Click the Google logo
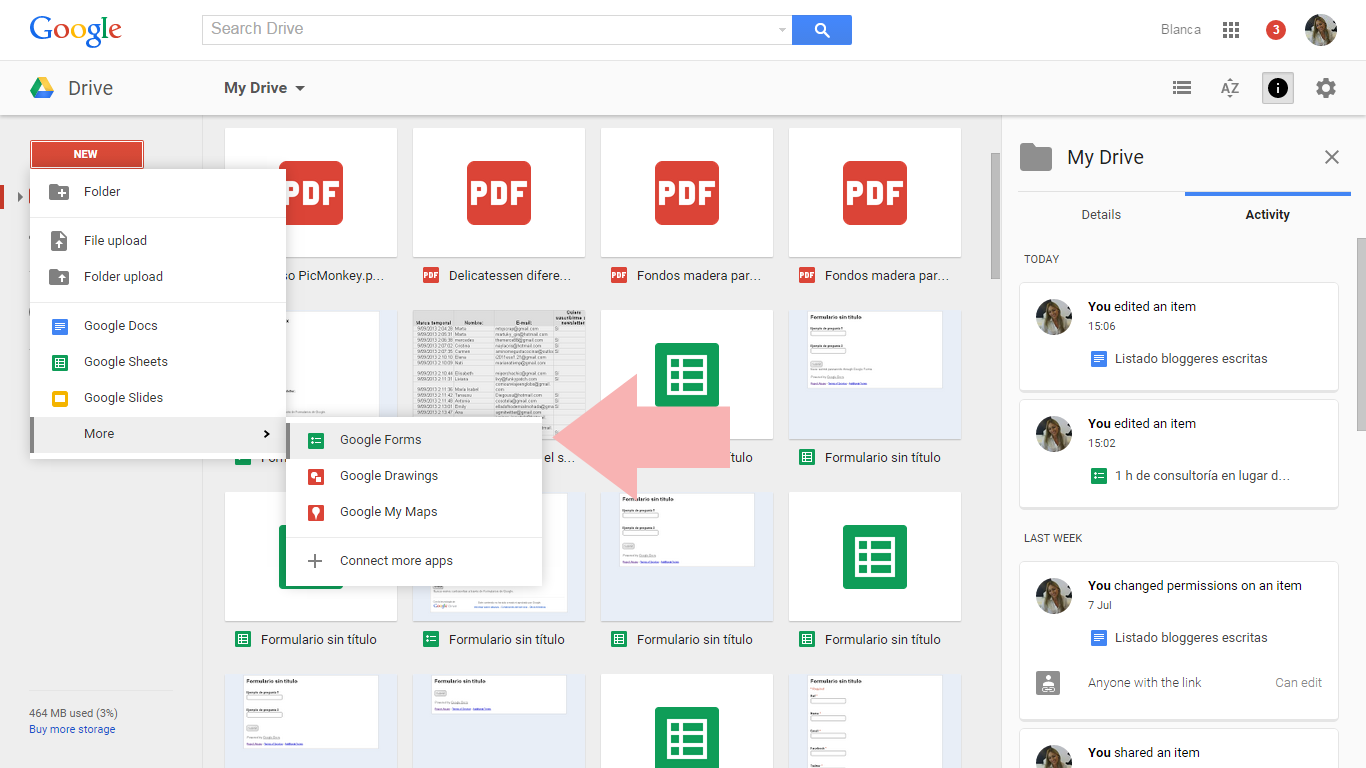 pos(76,30)
